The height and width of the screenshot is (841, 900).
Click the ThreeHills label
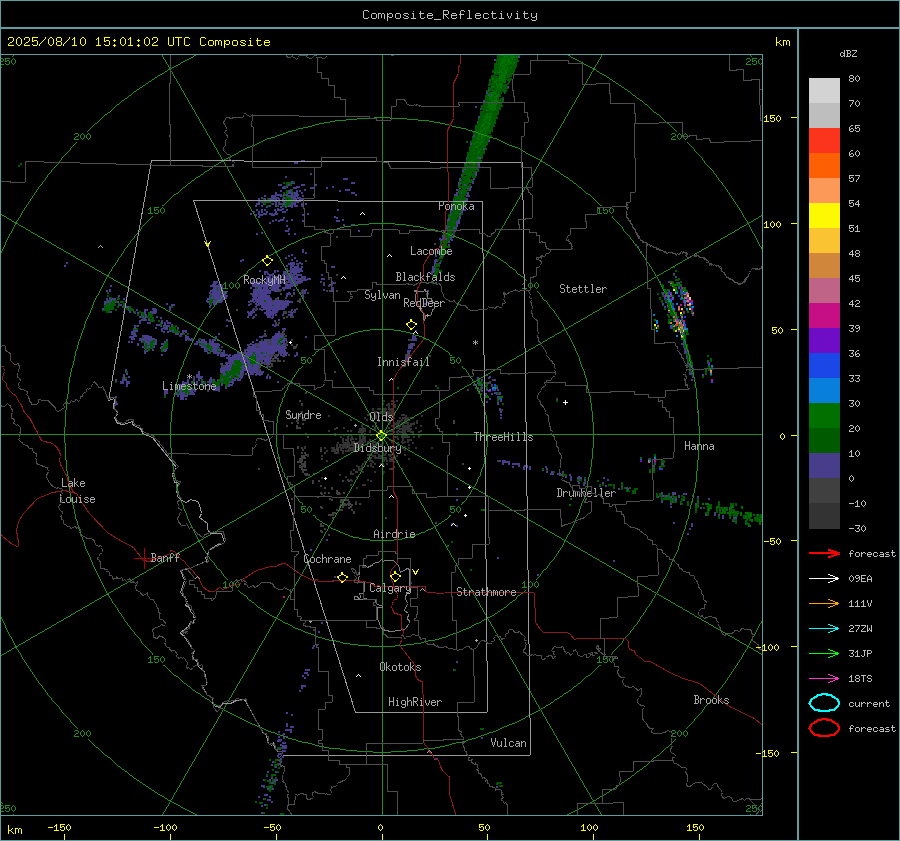[x=503, y=437]
